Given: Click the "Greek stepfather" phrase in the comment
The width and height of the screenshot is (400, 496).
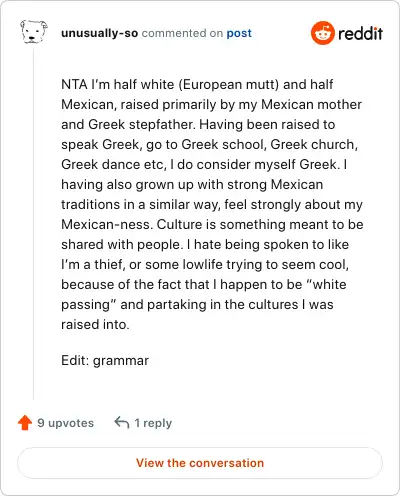Looking at the screenshot, I should 141,125.
